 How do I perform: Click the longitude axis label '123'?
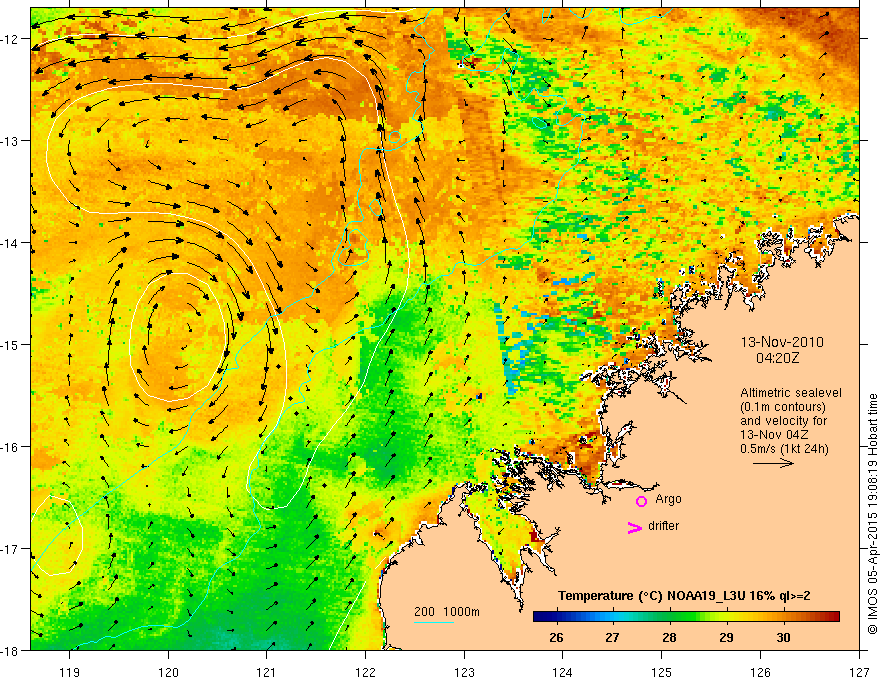464,672
